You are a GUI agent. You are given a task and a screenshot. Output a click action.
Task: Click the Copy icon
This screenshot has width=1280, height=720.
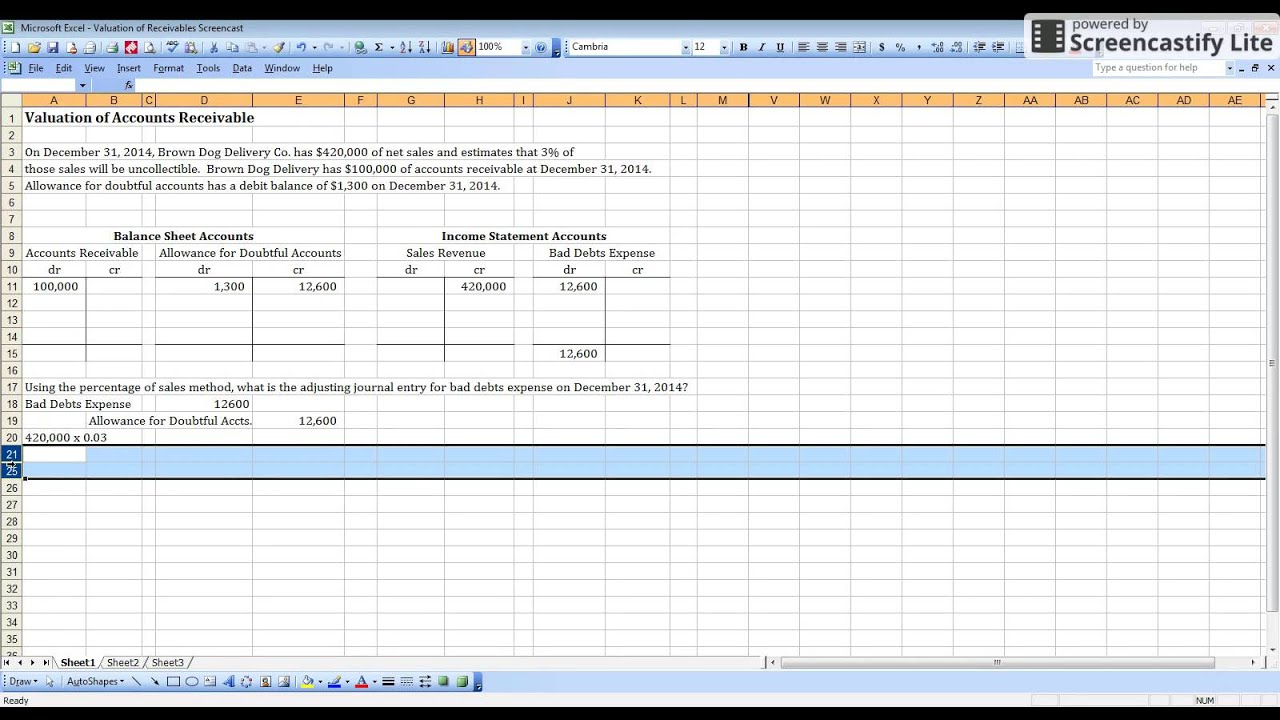click(x=232, y=47)
